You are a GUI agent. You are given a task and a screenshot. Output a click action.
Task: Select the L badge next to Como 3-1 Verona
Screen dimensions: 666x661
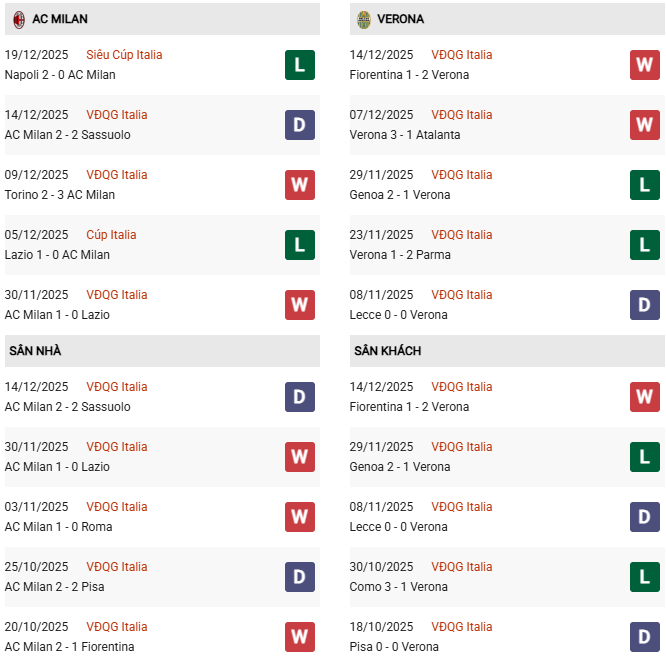(x=645, y=577)
